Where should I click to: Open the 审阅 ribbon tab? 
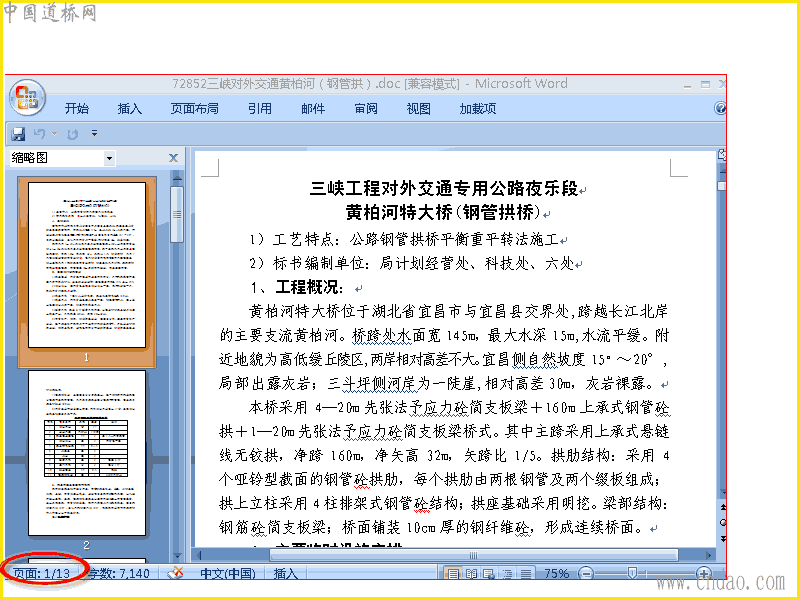click(x=366, y=109)
